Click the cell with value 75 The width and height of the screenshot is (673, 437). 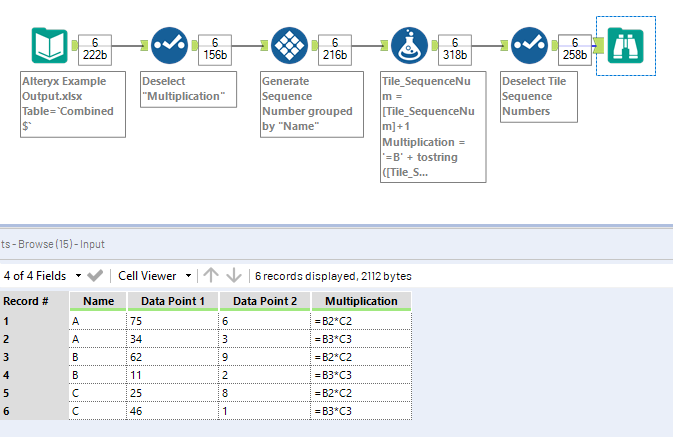173,321
